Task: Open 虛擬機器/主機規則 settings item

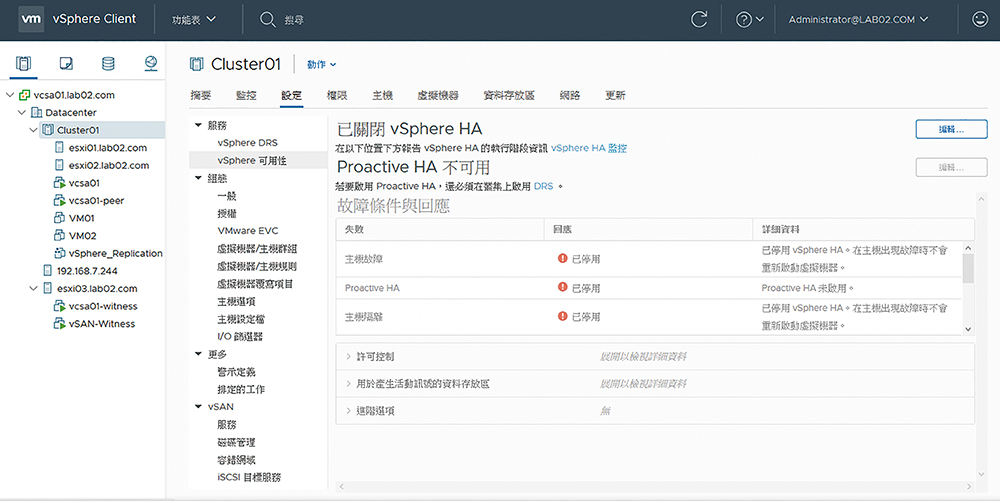Action: 257,266
